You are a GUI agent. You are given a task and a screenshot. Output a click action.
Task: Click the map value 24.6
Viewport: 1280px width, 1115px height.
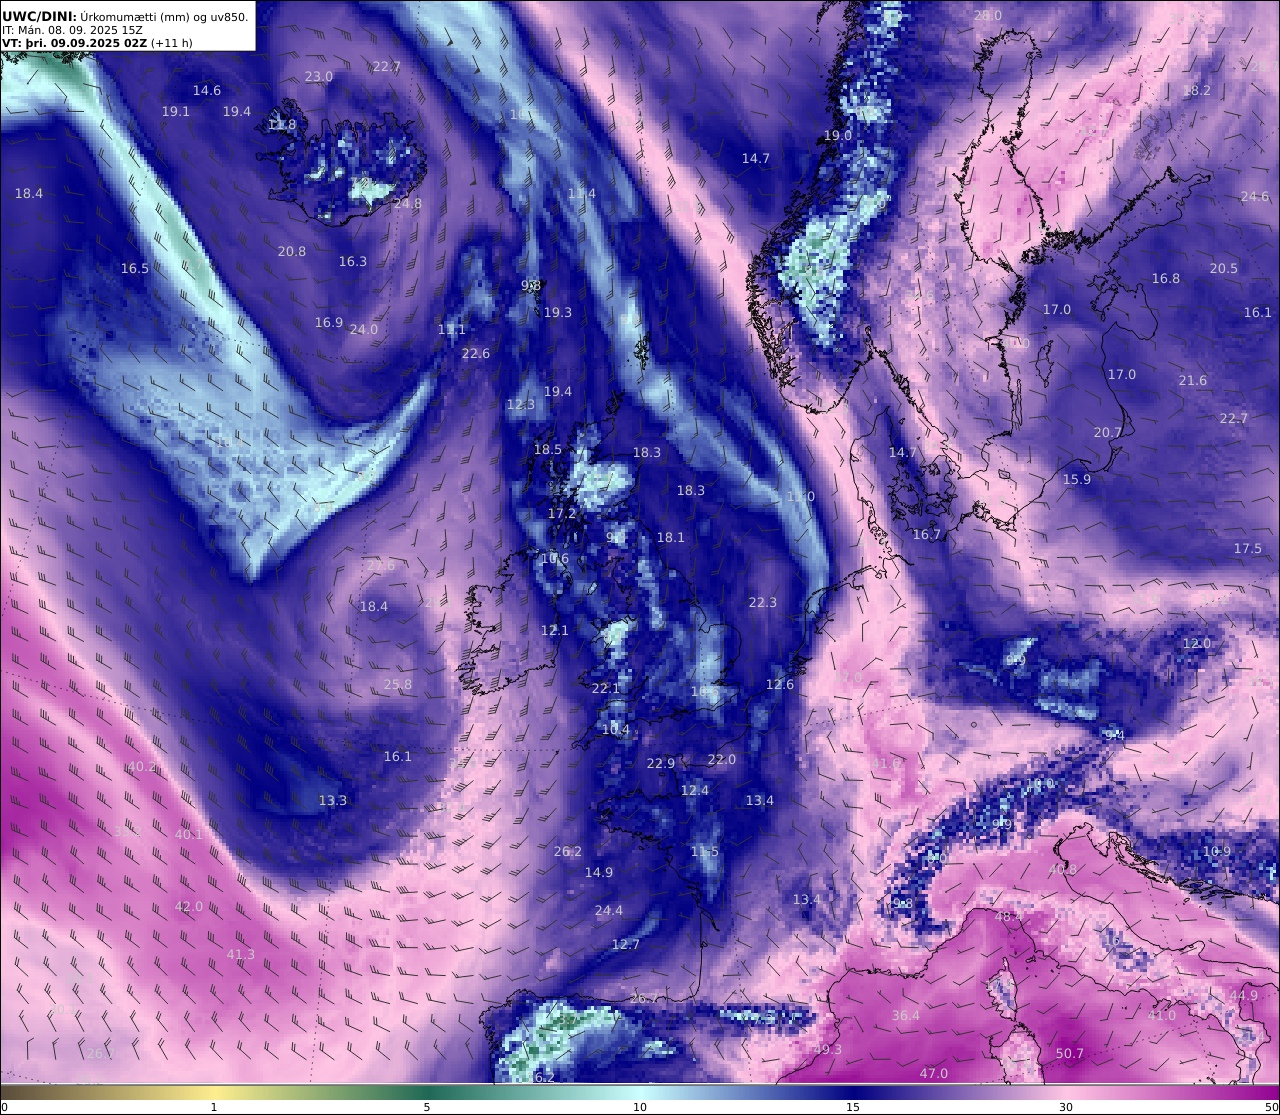coord(1255,197)
